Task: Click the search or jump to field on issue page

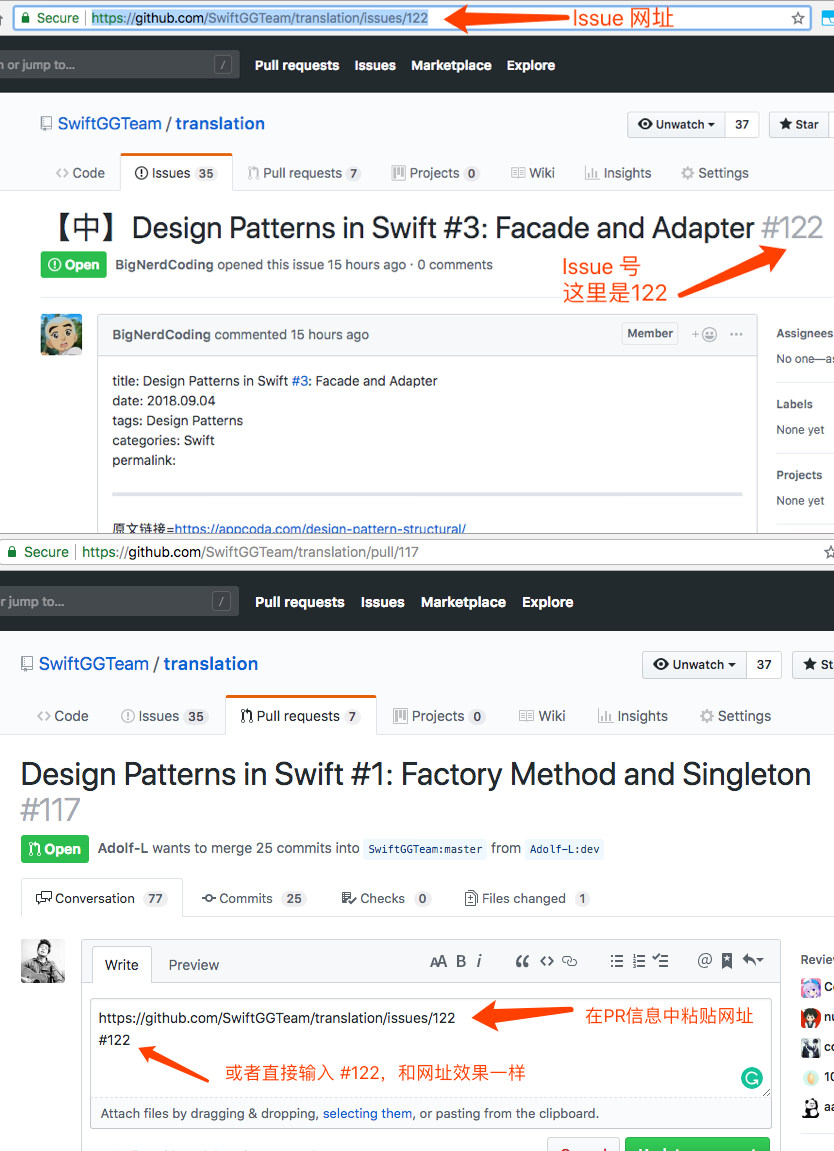Action: tap(120, 65)
